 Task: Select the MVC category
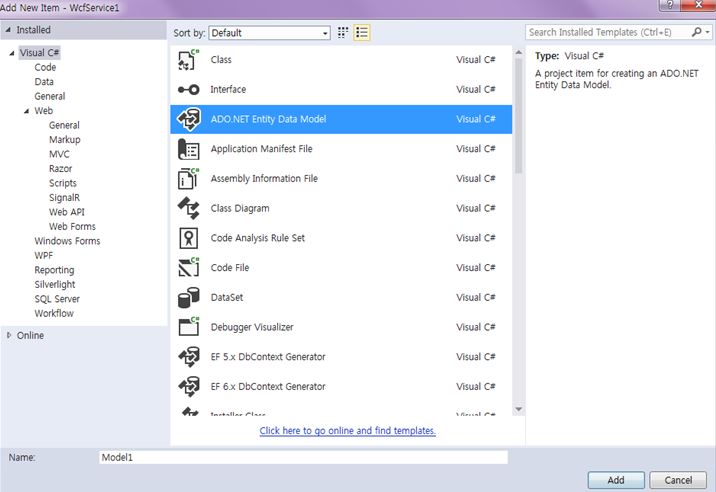coord(59,154)
